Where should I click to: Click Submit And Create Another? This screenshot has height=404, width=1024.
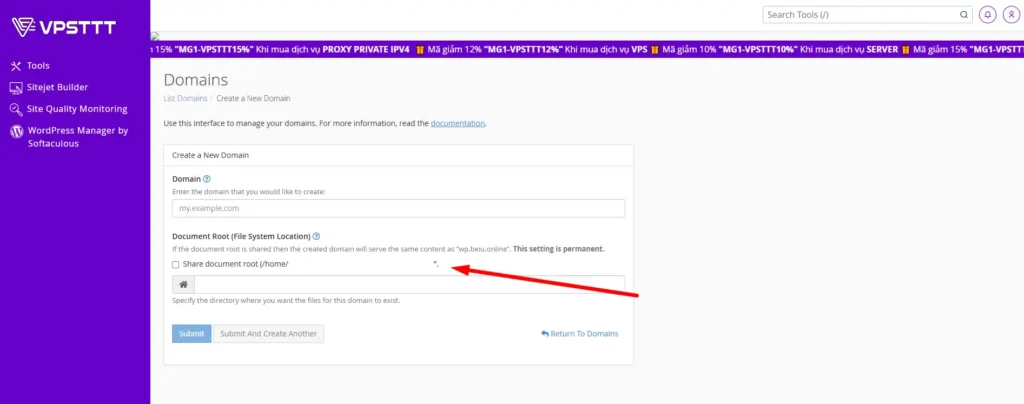[x=268, y=334]
